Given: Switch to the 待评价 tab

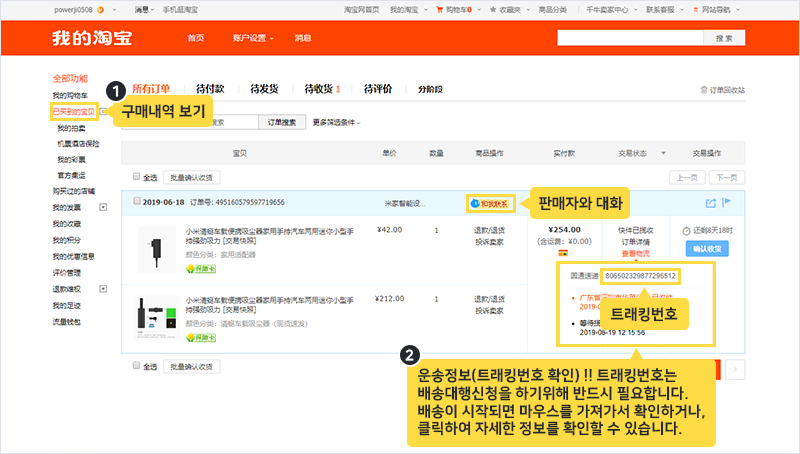Looking at the screenshot, I should (378, 89).
